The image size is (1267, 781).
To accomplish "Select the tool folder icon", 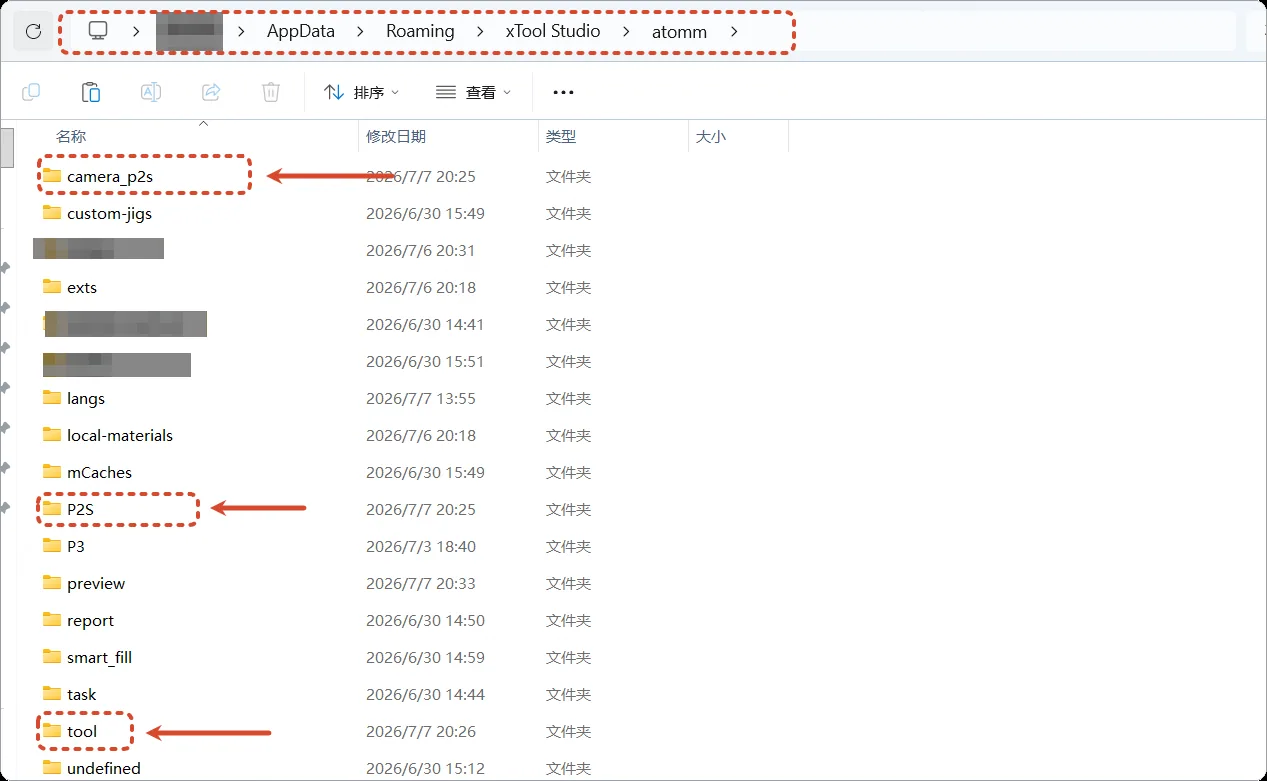I will 52,731.
